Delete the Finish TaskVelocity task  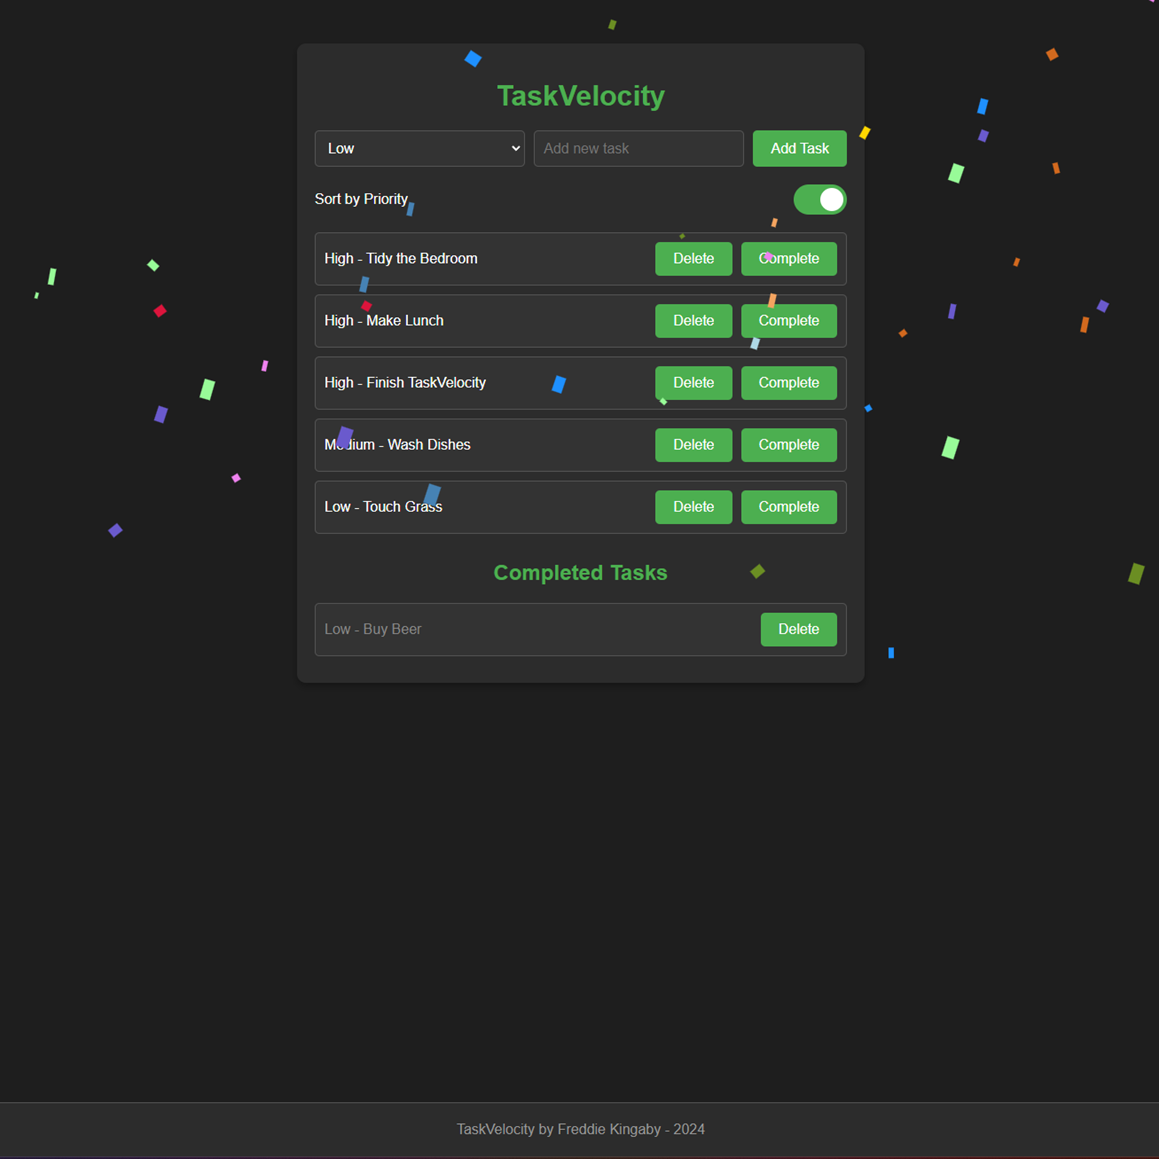(x=693, y=383)
